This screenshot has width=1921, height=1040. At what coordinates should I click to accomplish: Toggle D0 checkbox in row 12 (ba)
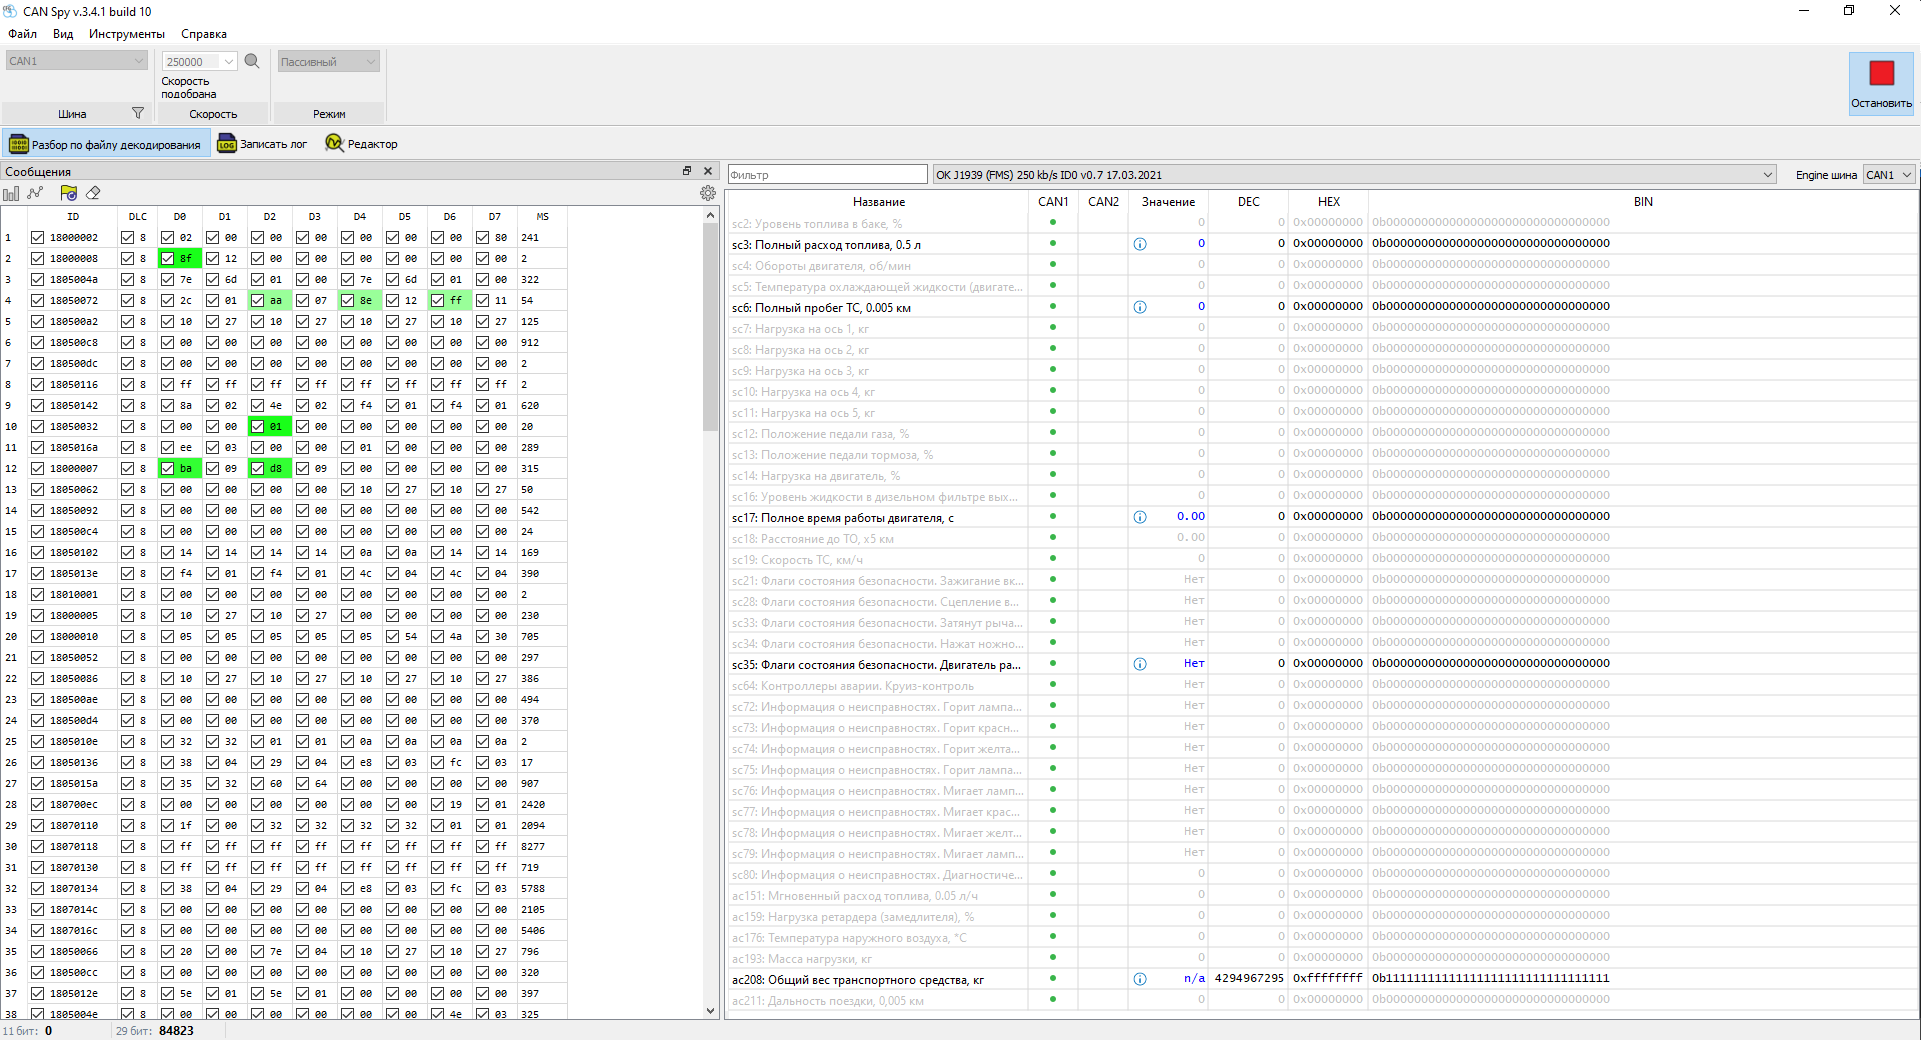(x=168, y=469)
